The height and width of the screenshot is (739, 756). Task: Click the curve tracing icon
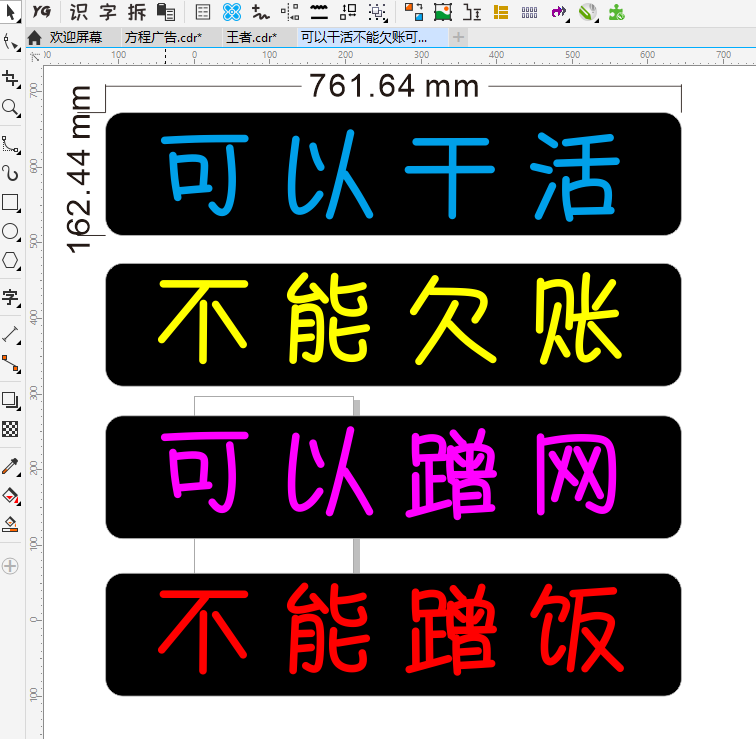tap(261, 12)
